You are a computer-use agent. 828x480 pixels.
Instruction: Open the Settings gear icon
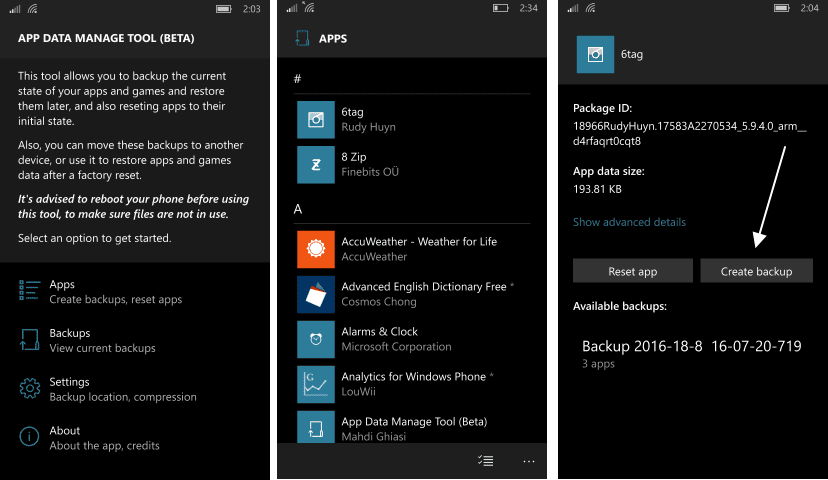tap(30, 388)
